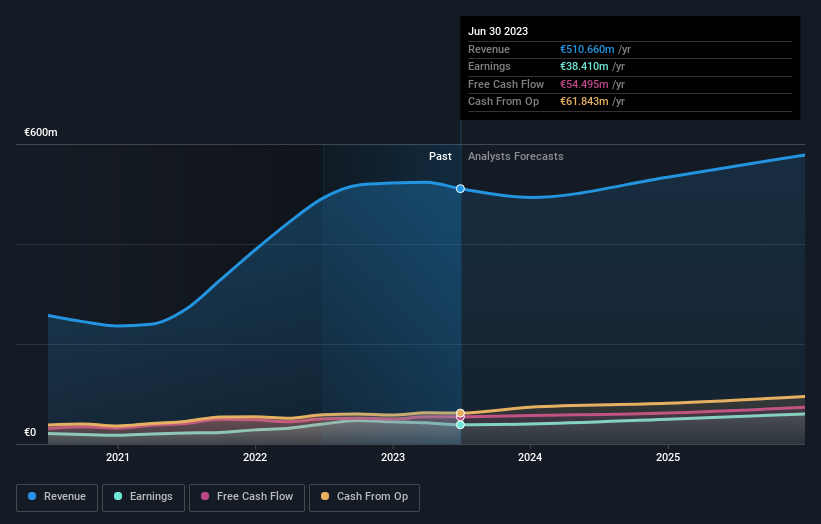Viewport: 821px width, 524px height.
Task: Select the 2022 x-axis label
Action: tap(255, 457)
